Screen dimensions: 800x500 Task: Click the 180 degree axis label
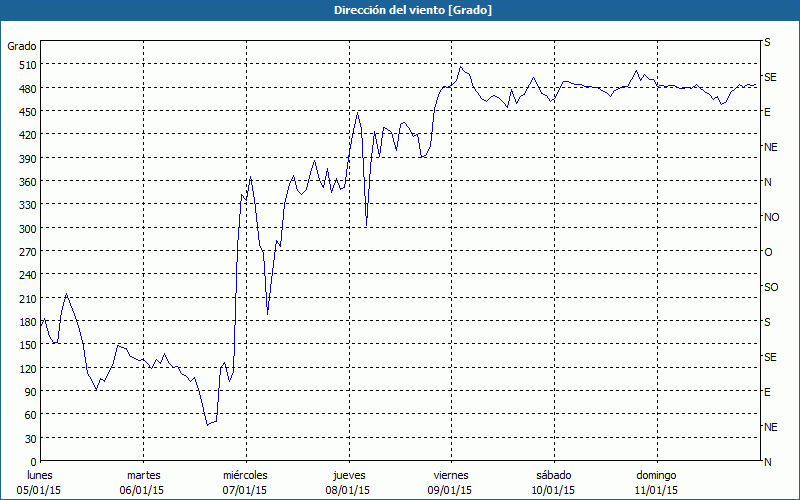[x=26, y=322]
